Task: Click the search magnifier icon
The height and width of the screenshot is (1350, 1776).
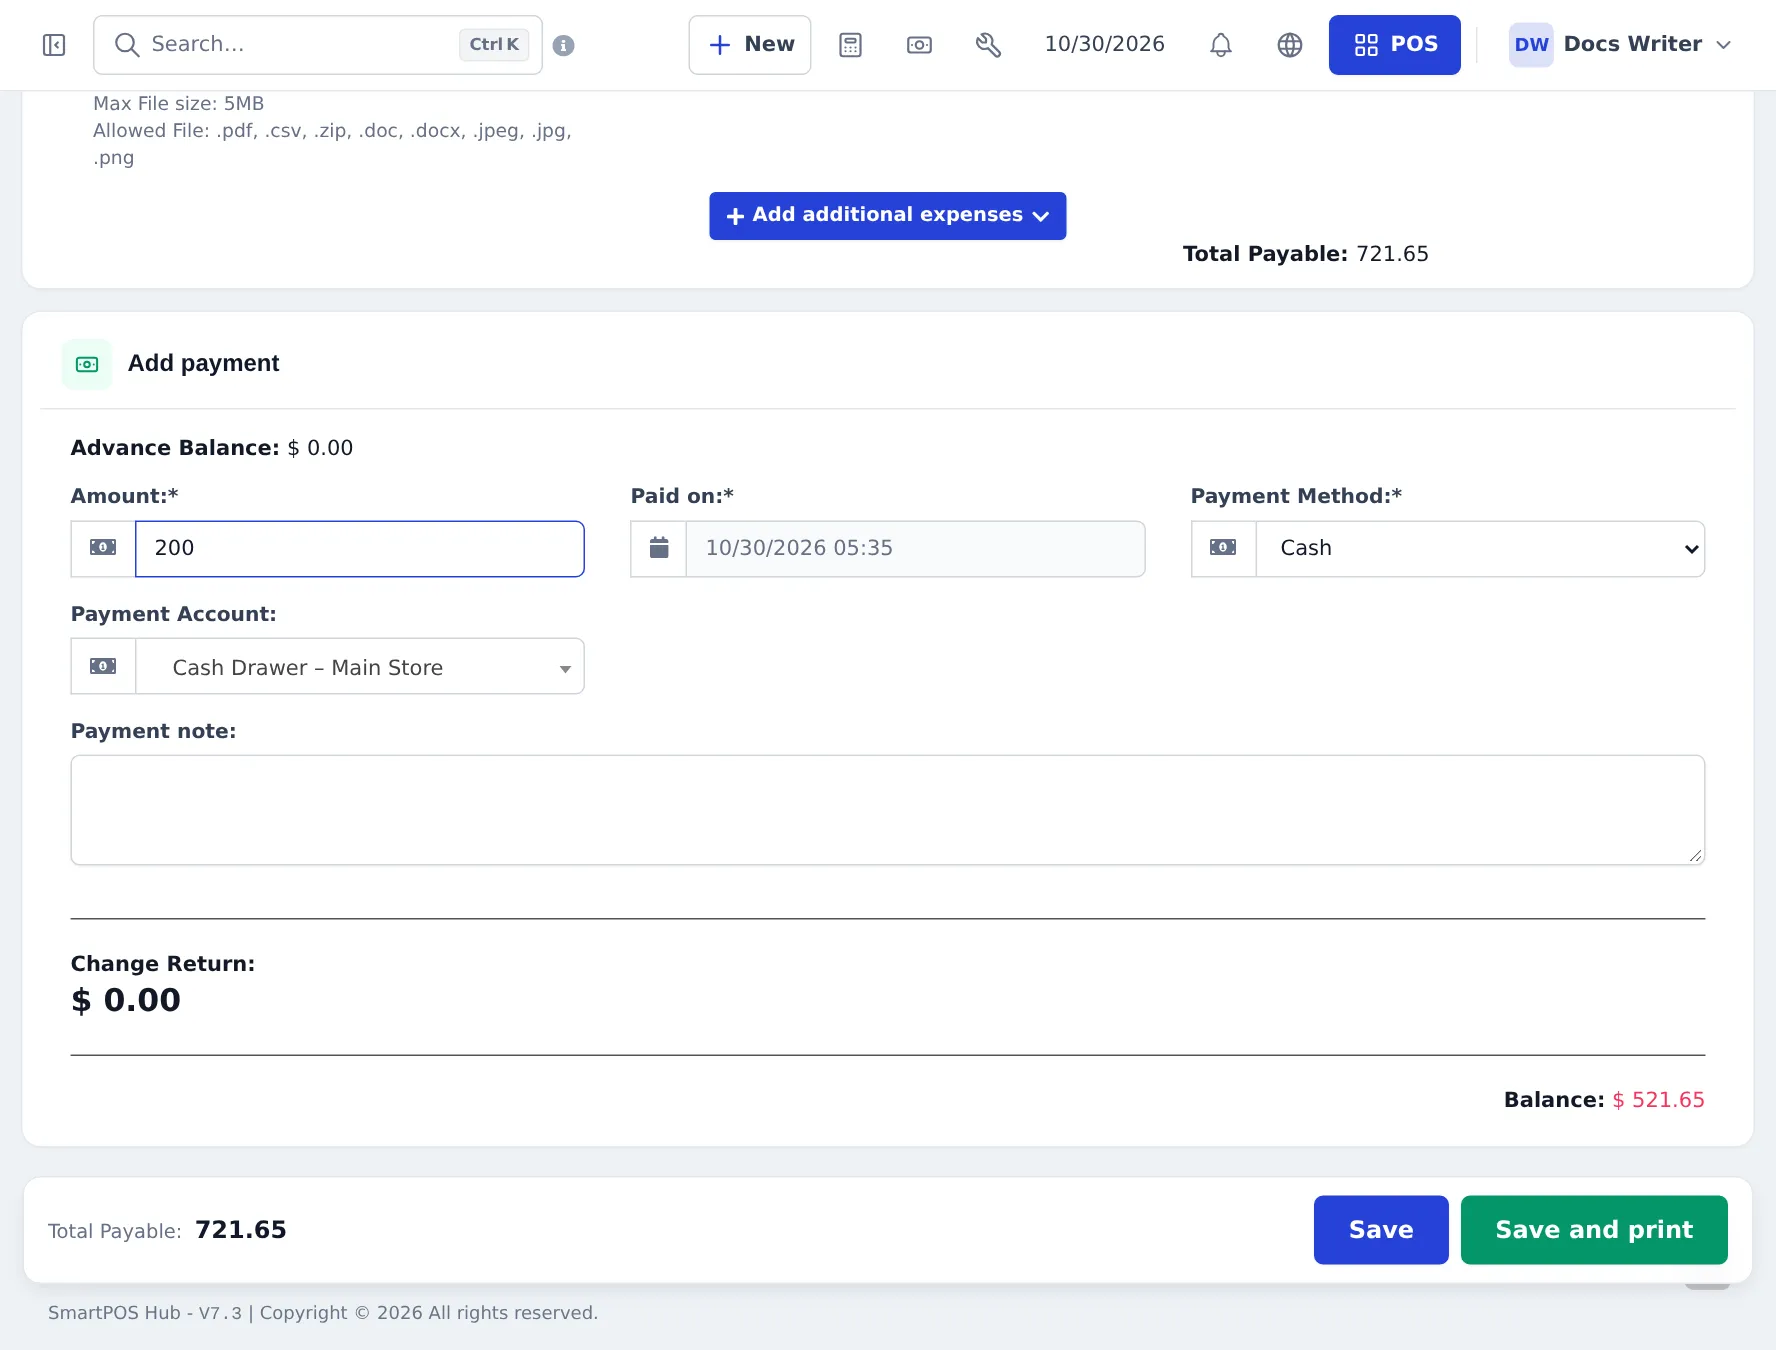Action: 126,45
